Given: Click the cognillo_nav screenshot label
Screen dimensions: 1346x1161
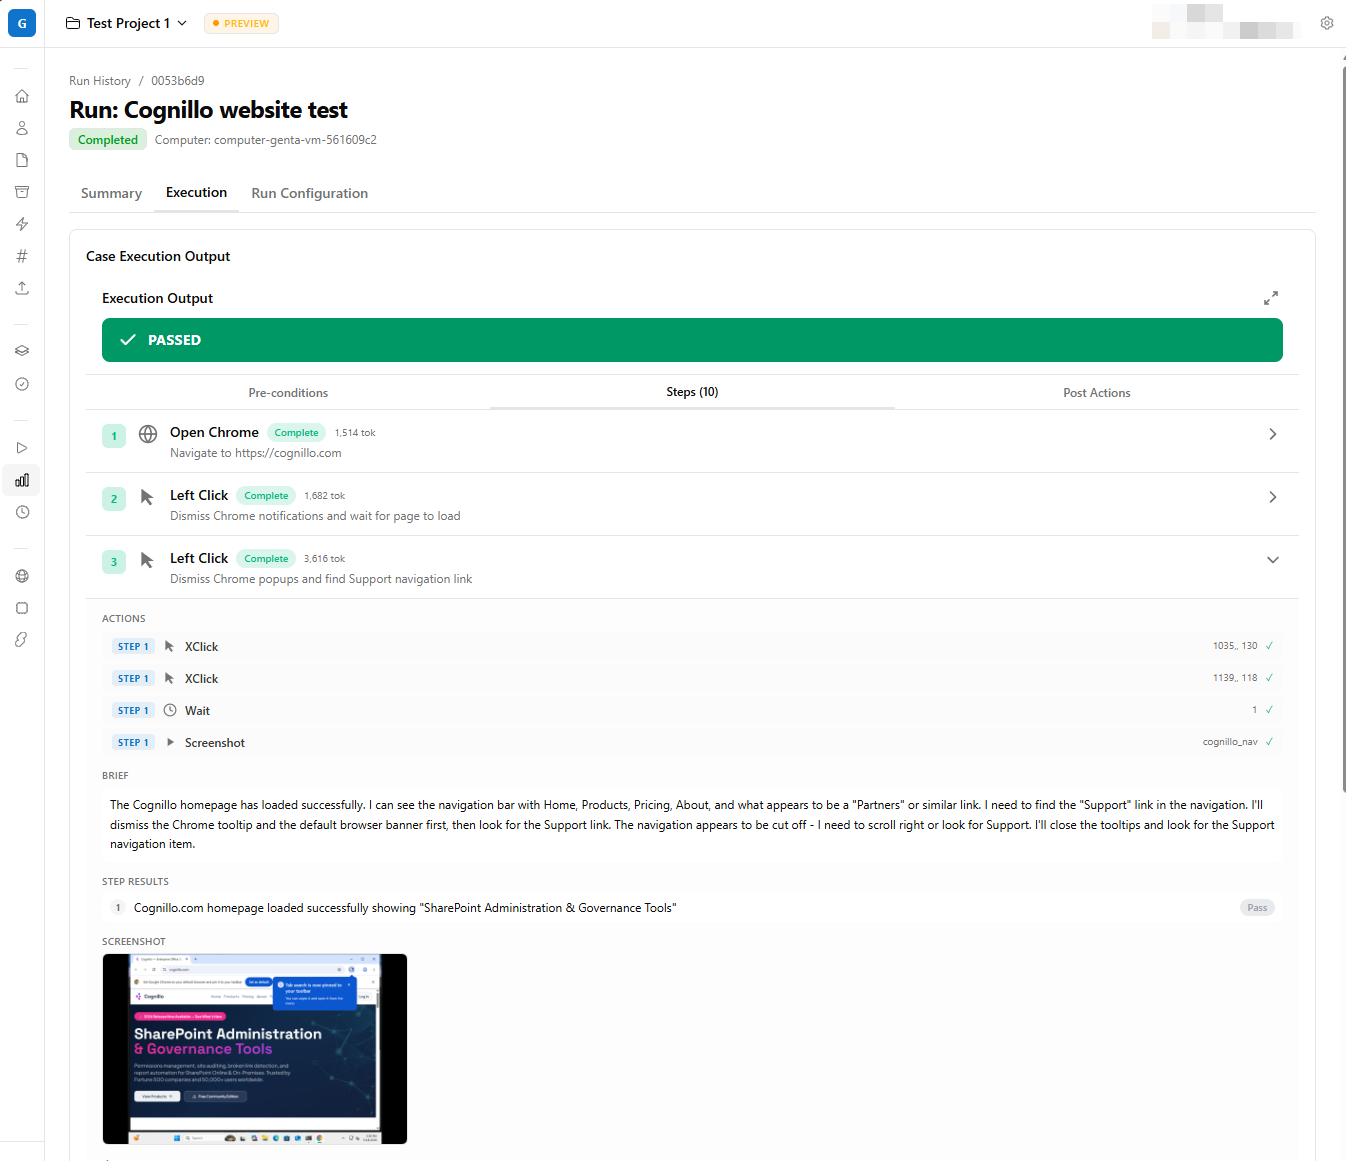Looking at the screenshot, I should coord(1230,742).
